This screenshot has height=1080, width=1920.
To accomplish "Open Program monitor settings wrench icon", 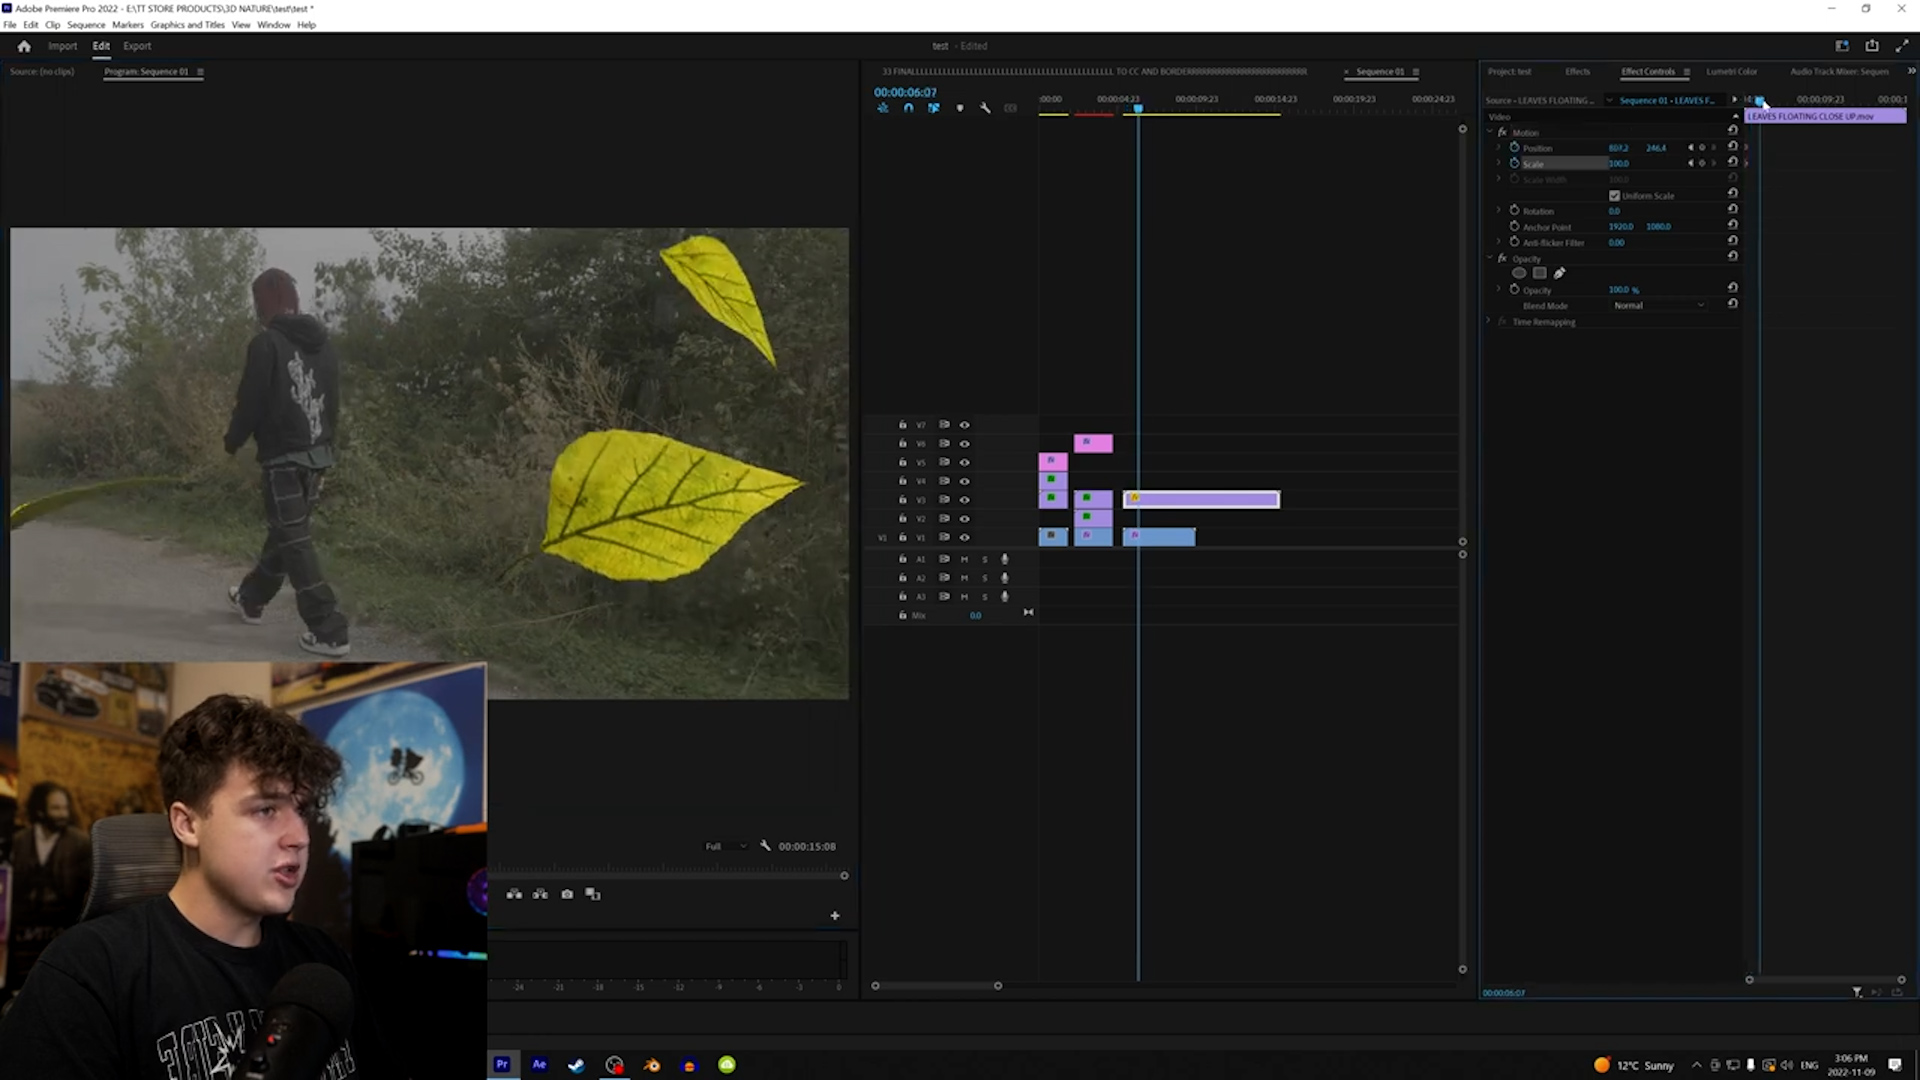I will 765,846.
